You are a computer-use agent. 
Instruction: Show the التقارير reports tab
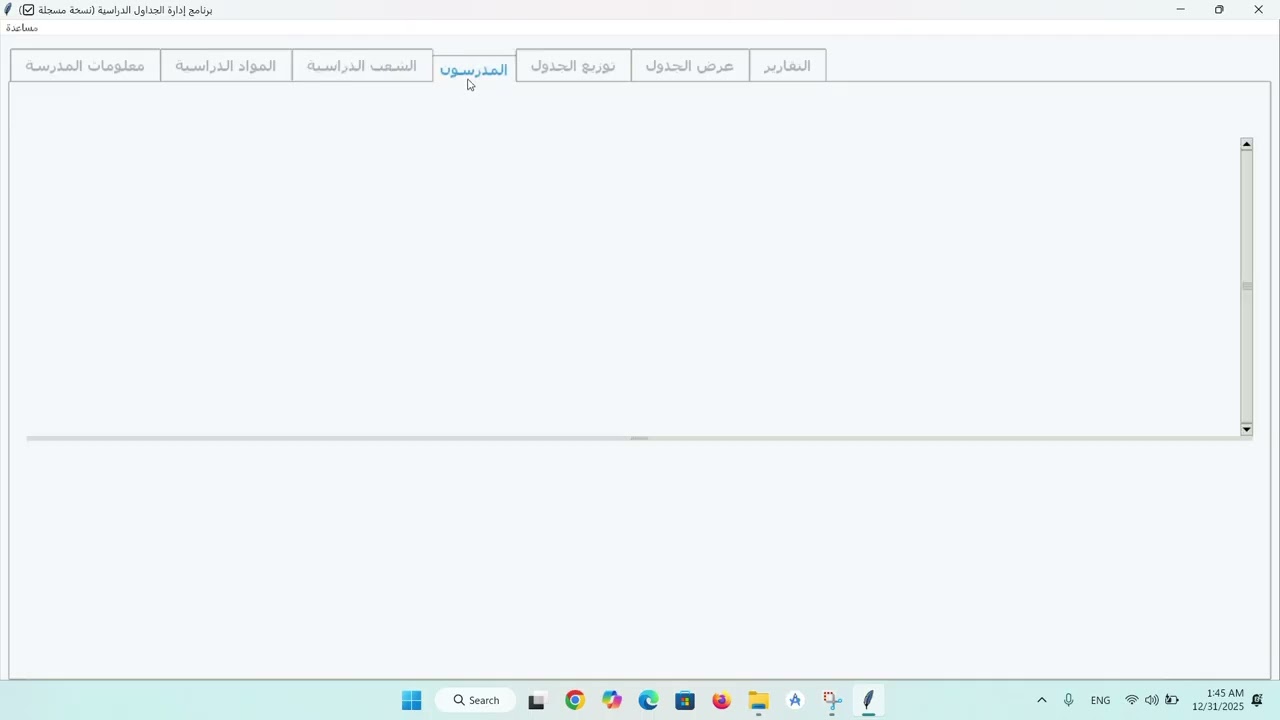coord(787,66)
